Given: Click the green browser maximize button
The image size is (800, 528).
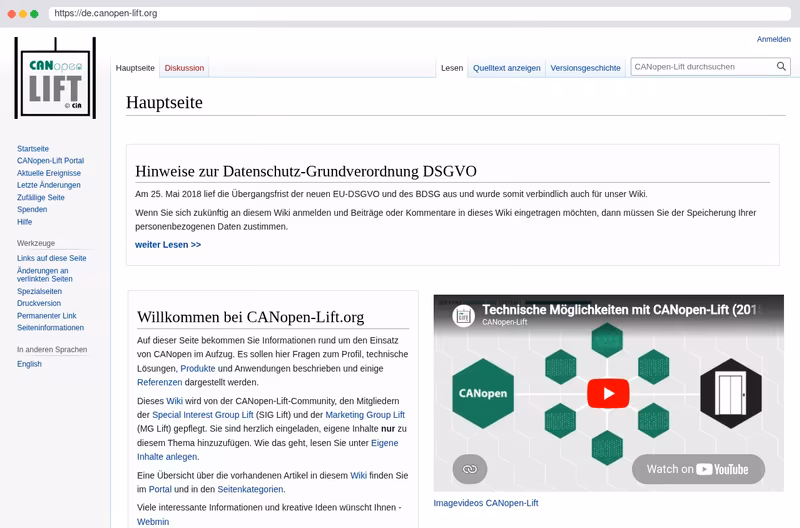Looking at the screenshot, I should [x=34, y=14].
